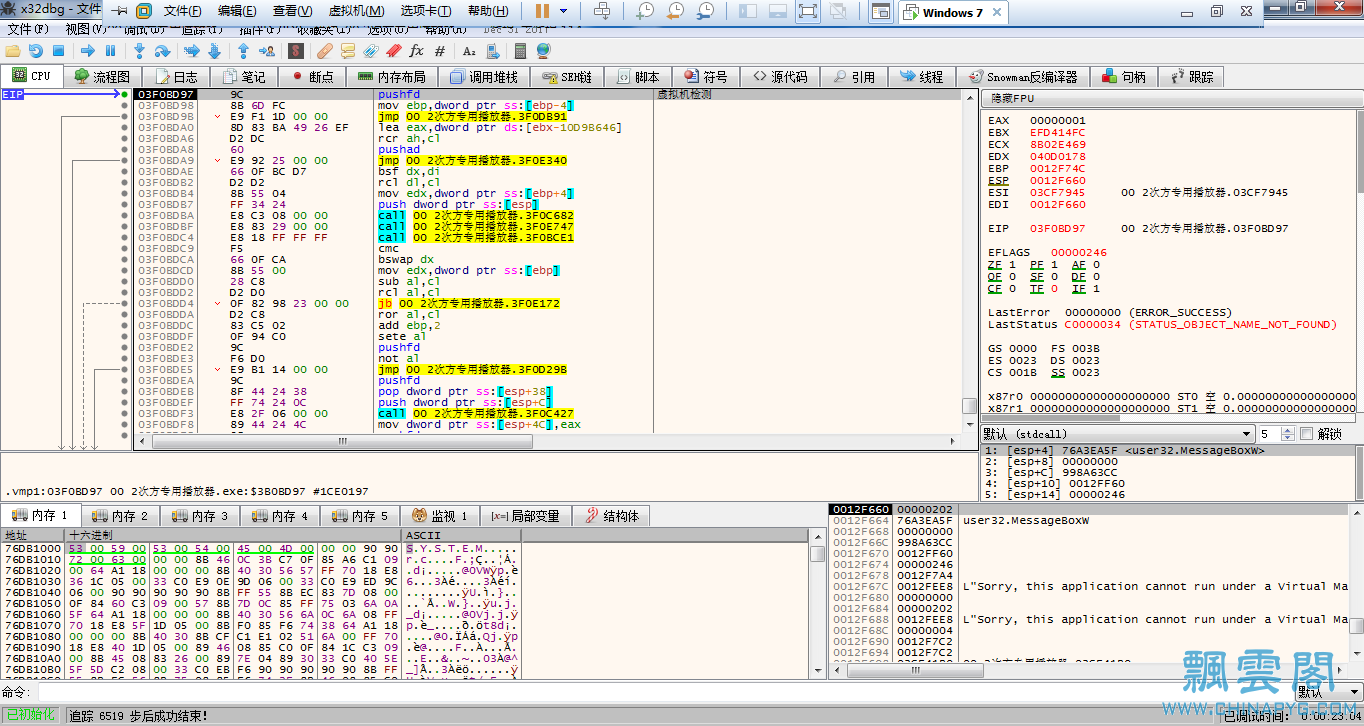Click the restart debuggee icon
The image size is (1364, 726).
36,50
